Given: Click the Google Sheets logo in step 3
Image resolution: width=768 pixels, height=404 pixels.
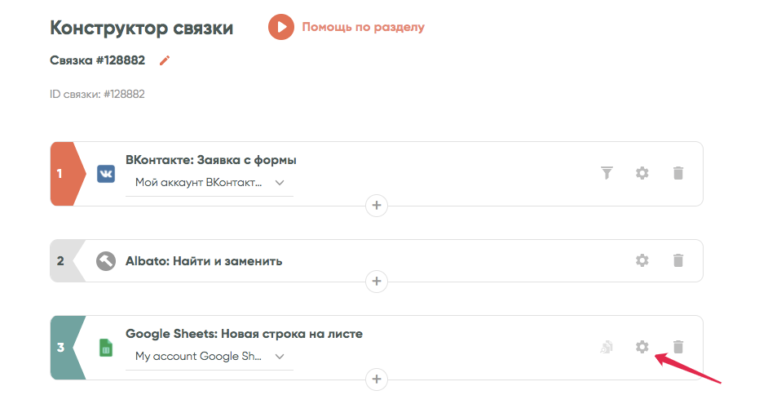Looking at the screenshot, I should pos(105,348).
